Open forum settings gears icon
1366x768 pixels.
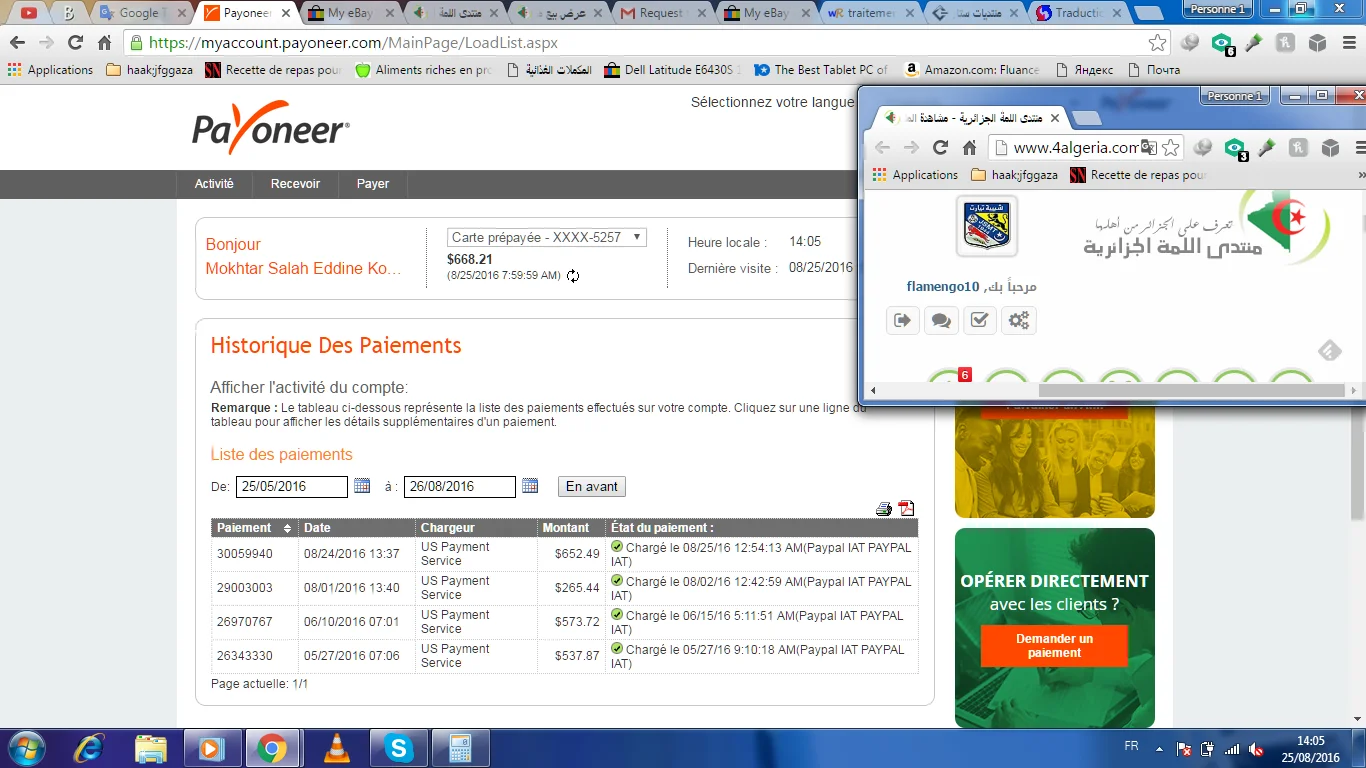(x=1018, y=320)
